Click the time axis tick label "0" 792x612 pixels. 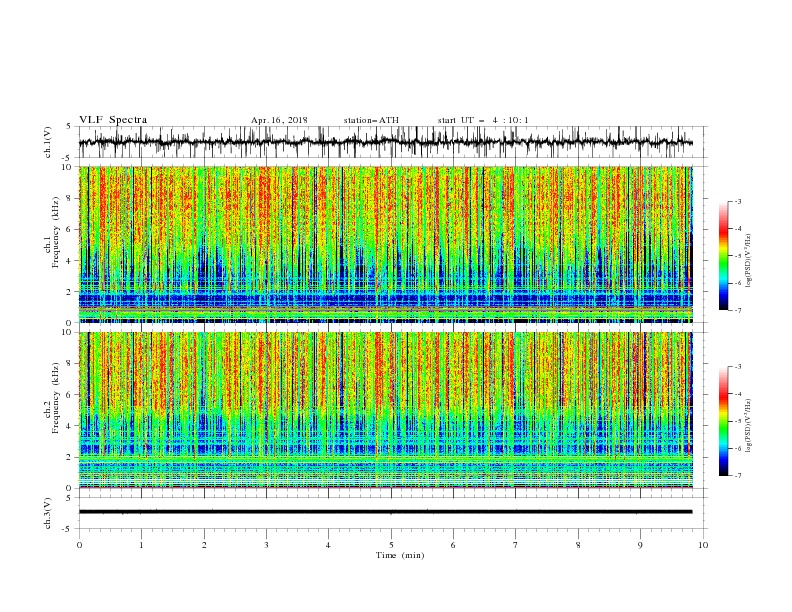(79, 545)
